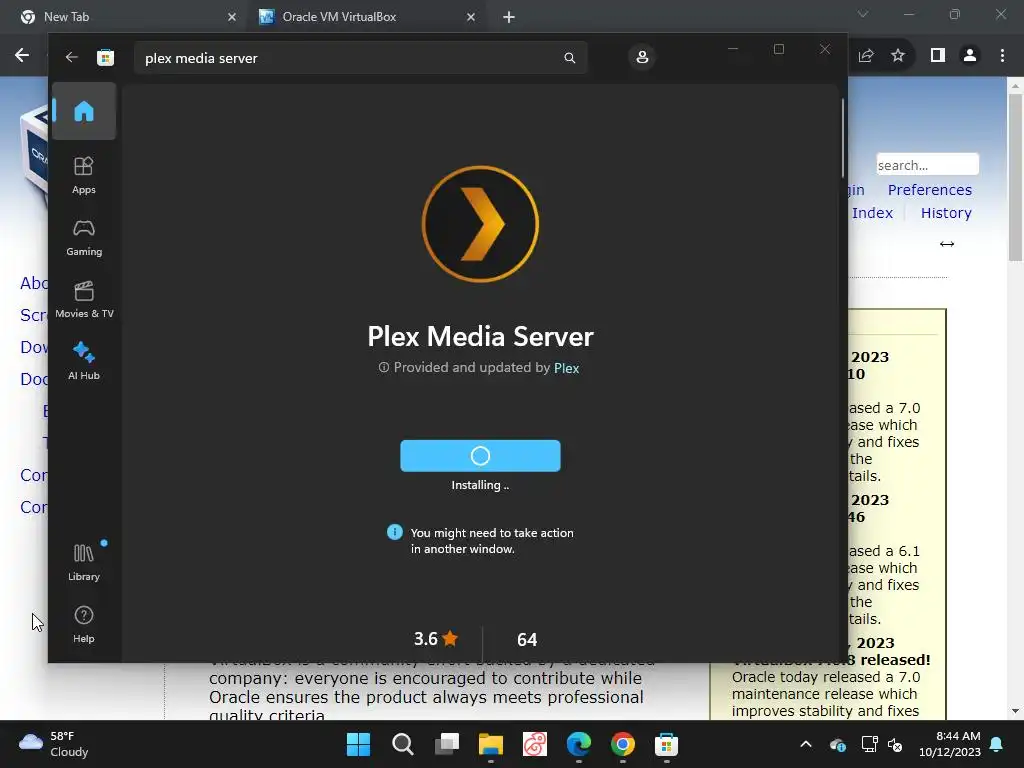The image size is (1024, 768).
Task: Open Windows Start menu
Action: pyautogui.click(x=359, y=744)
